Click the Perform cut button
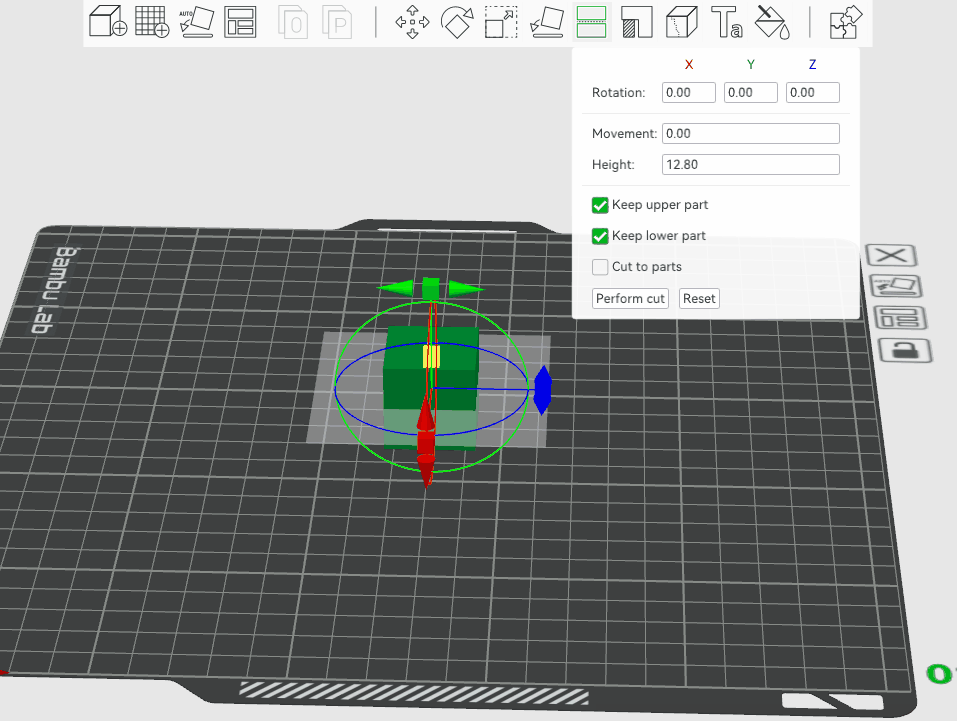Viewport: 957px width, 721px height. (x=630, y=299)
